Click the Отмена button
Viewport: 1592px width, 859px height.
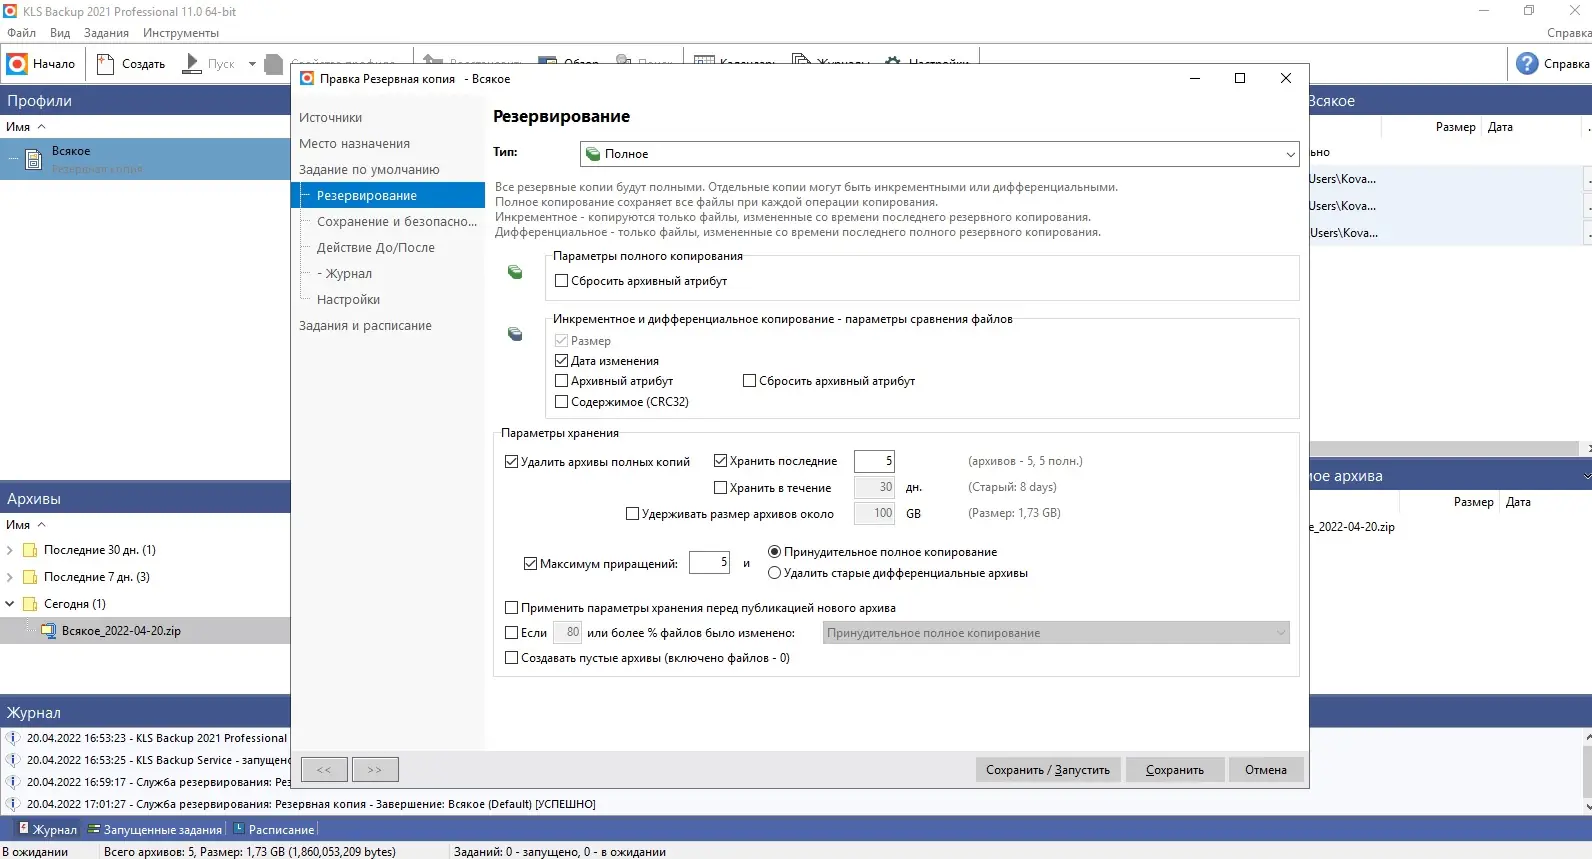pos(1266,770)
